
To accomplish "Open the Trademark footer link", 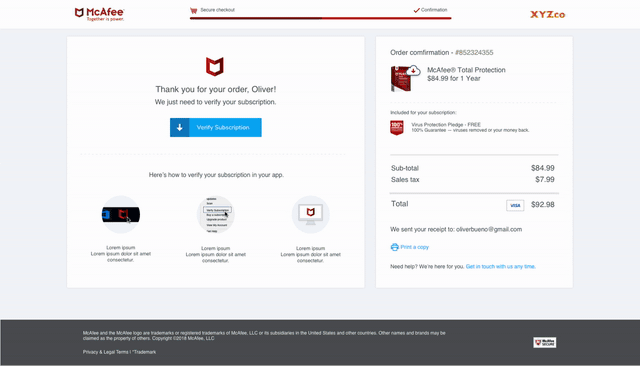I will (x=144, y=352).
